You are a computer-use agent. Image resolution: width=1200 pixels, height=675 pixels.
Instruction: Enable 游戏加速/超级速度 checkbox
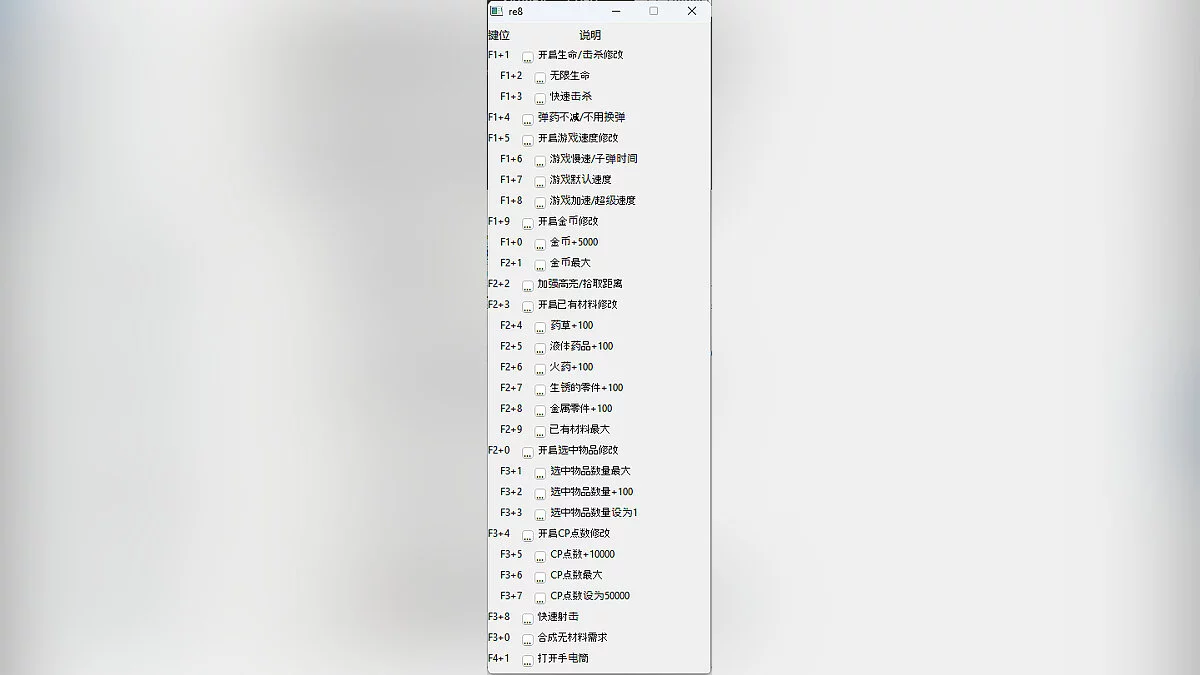click(x=540, y=202)
